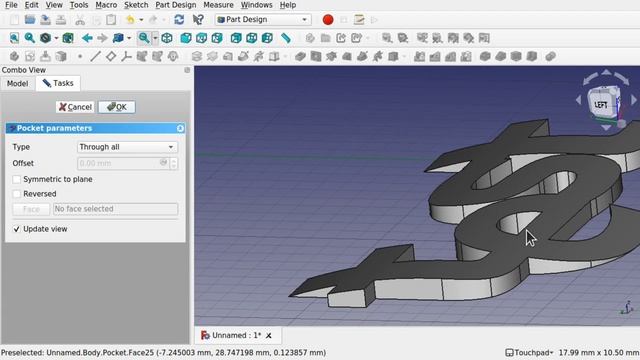Close the Unnamed document tab
This screenshot has width=640, height=360.
269,336
